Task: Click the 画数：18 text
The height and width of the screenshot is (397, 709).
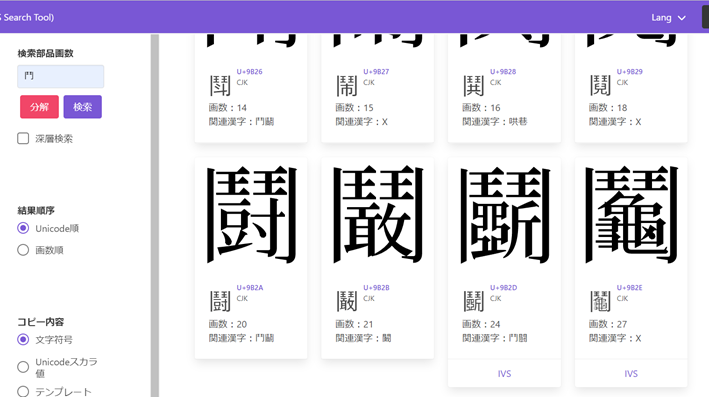Action: [x=608, y=108]
